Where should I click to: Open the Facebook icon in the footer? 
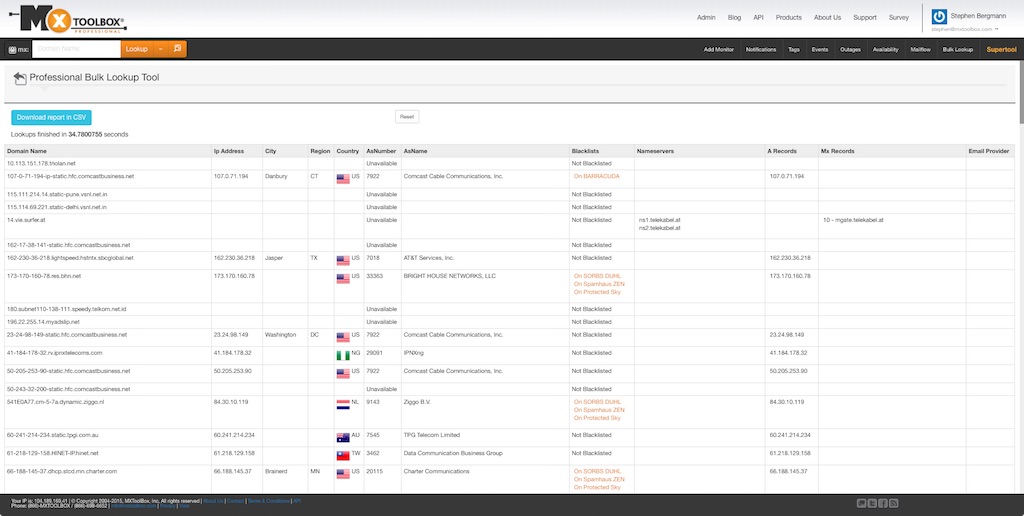882,503
